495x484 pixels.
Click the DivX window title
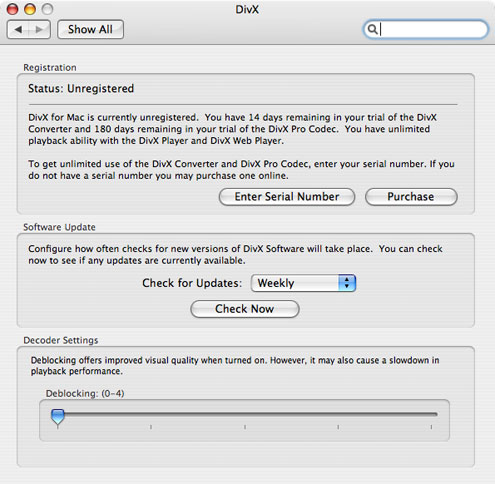pos(247,9)
